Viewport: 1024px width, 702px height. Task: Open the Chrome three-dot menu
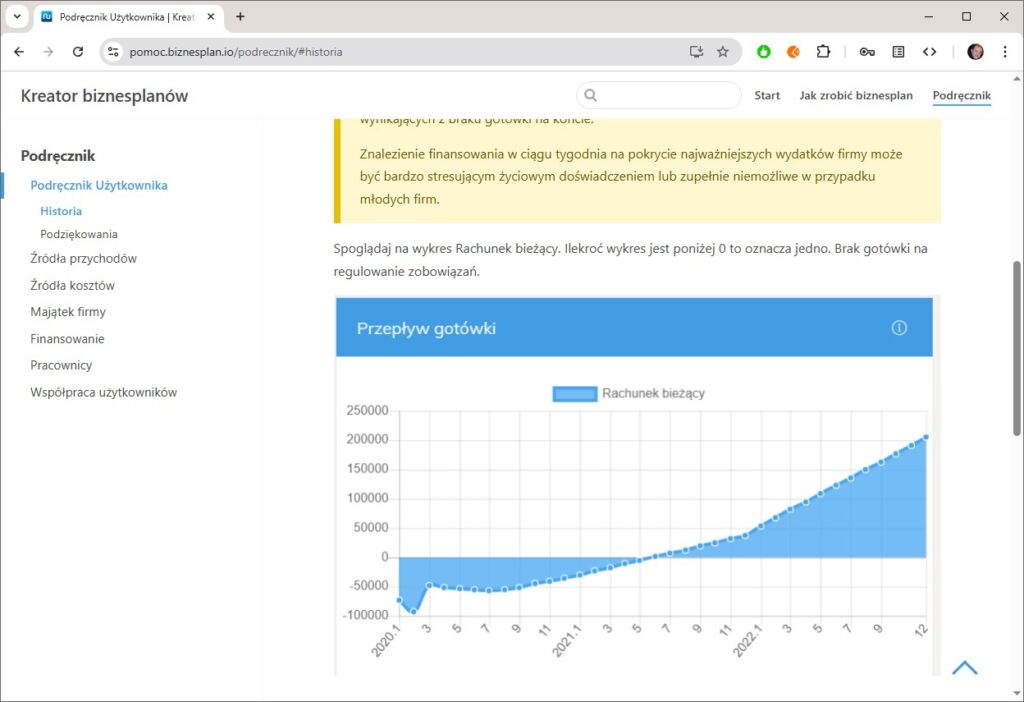pos(1003,52)
